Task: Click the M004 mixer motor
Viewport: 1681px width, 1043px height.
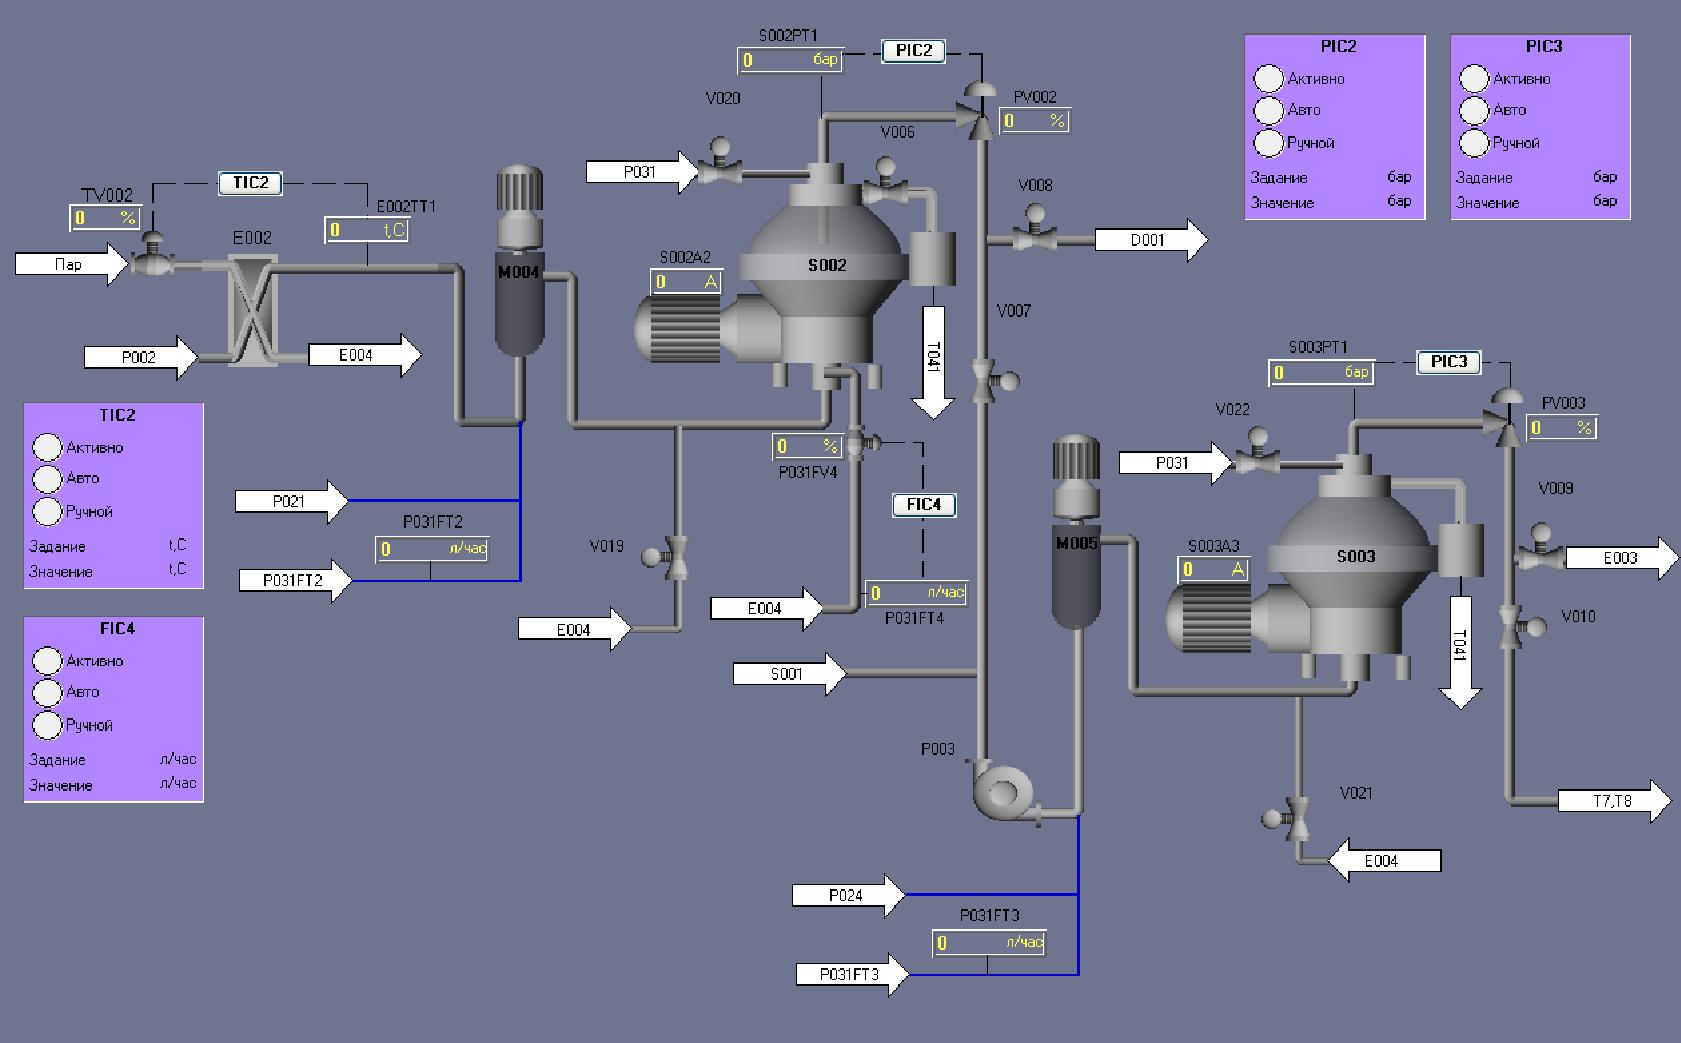Action: (519, 265)
